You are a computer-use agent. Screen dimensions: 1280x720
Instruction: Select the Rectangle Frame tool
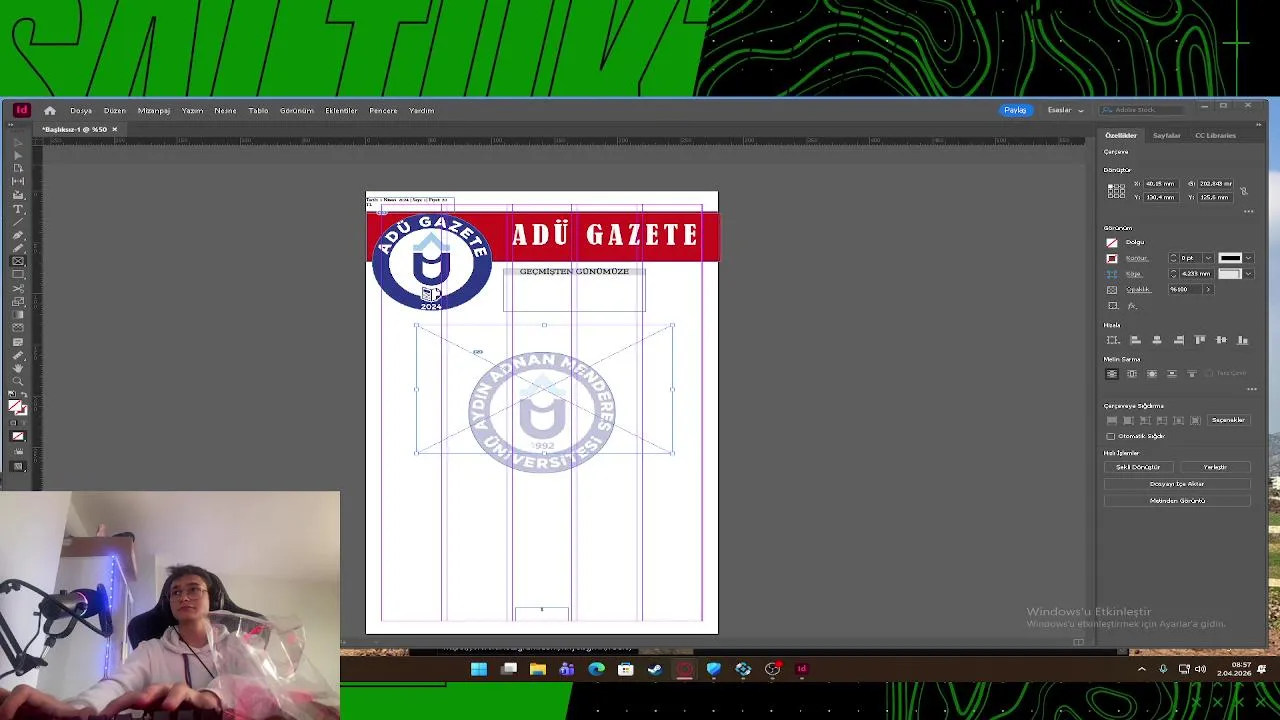(x=18, y=261)
